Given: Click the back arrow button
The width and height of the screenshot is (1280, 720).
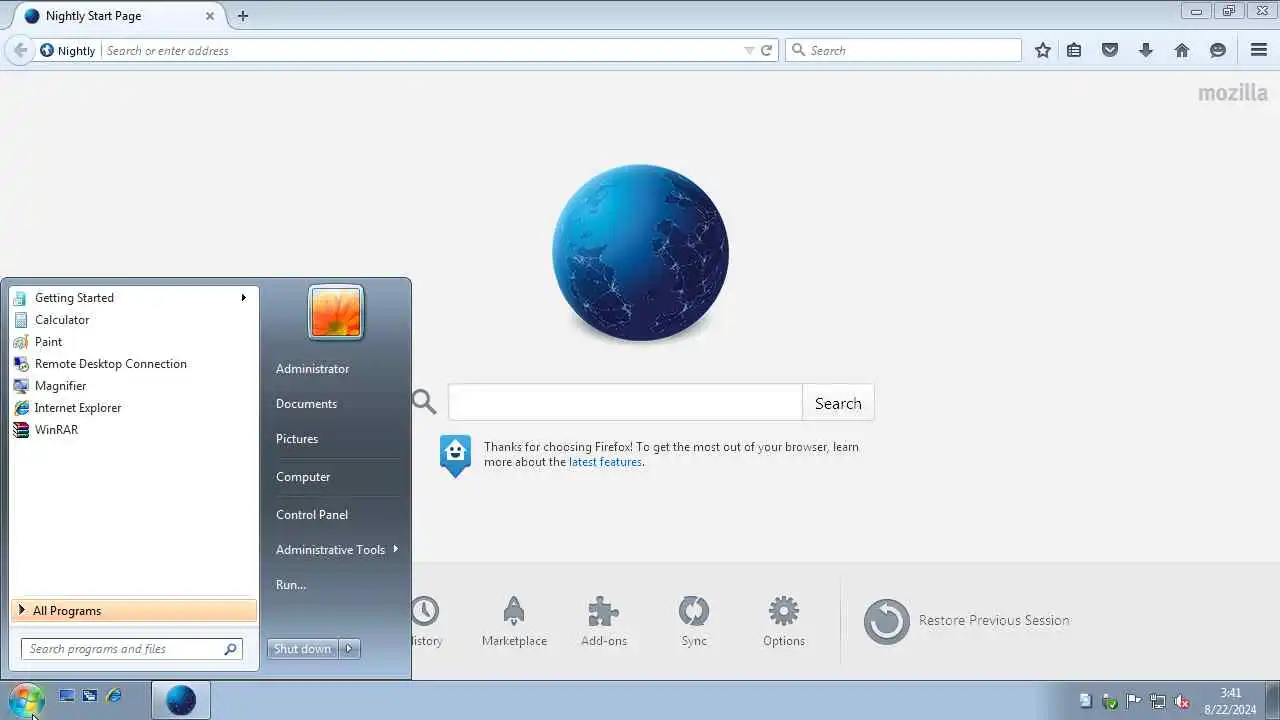Looking at the screenshot, I should click(20, 50).
